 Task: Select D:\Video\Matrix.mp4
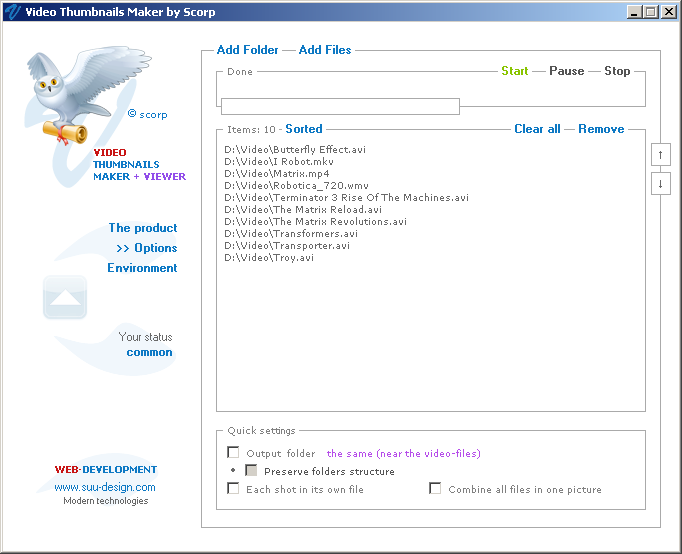coord(277,174)
